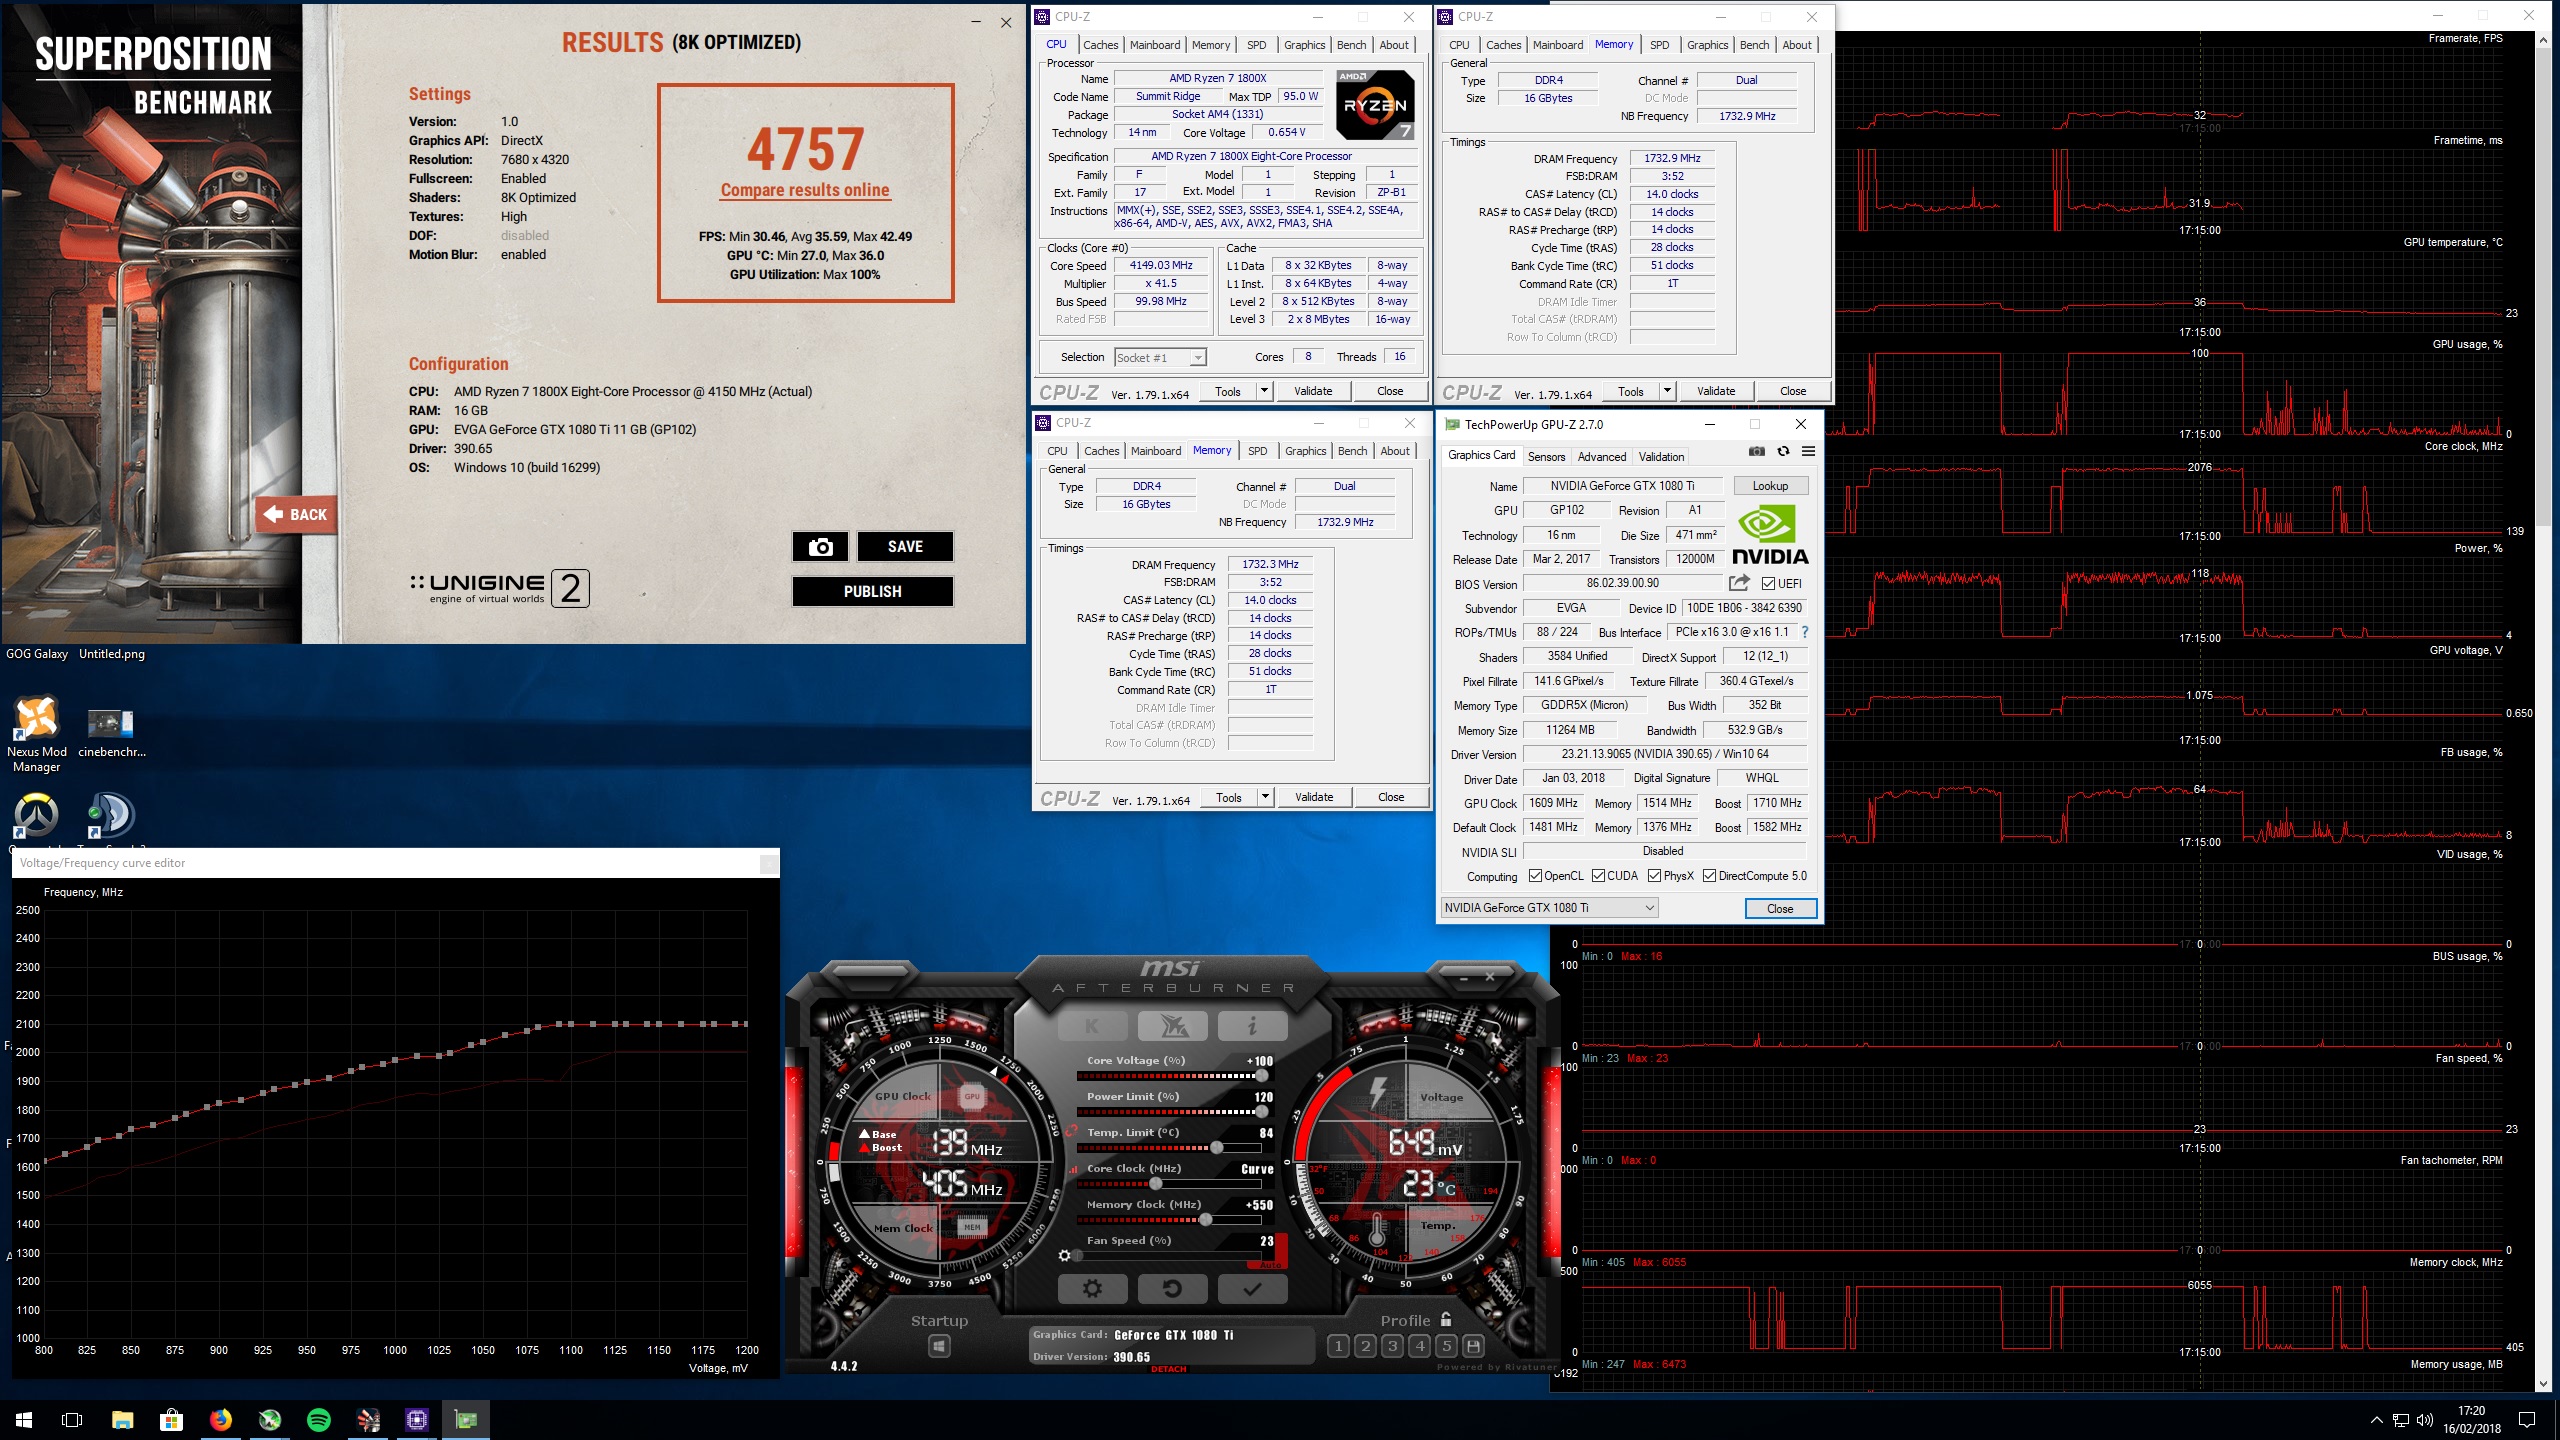Toggle the Afterburner profile lock icon
Screen dimensions: 2560x1440
[1446, 1319]
